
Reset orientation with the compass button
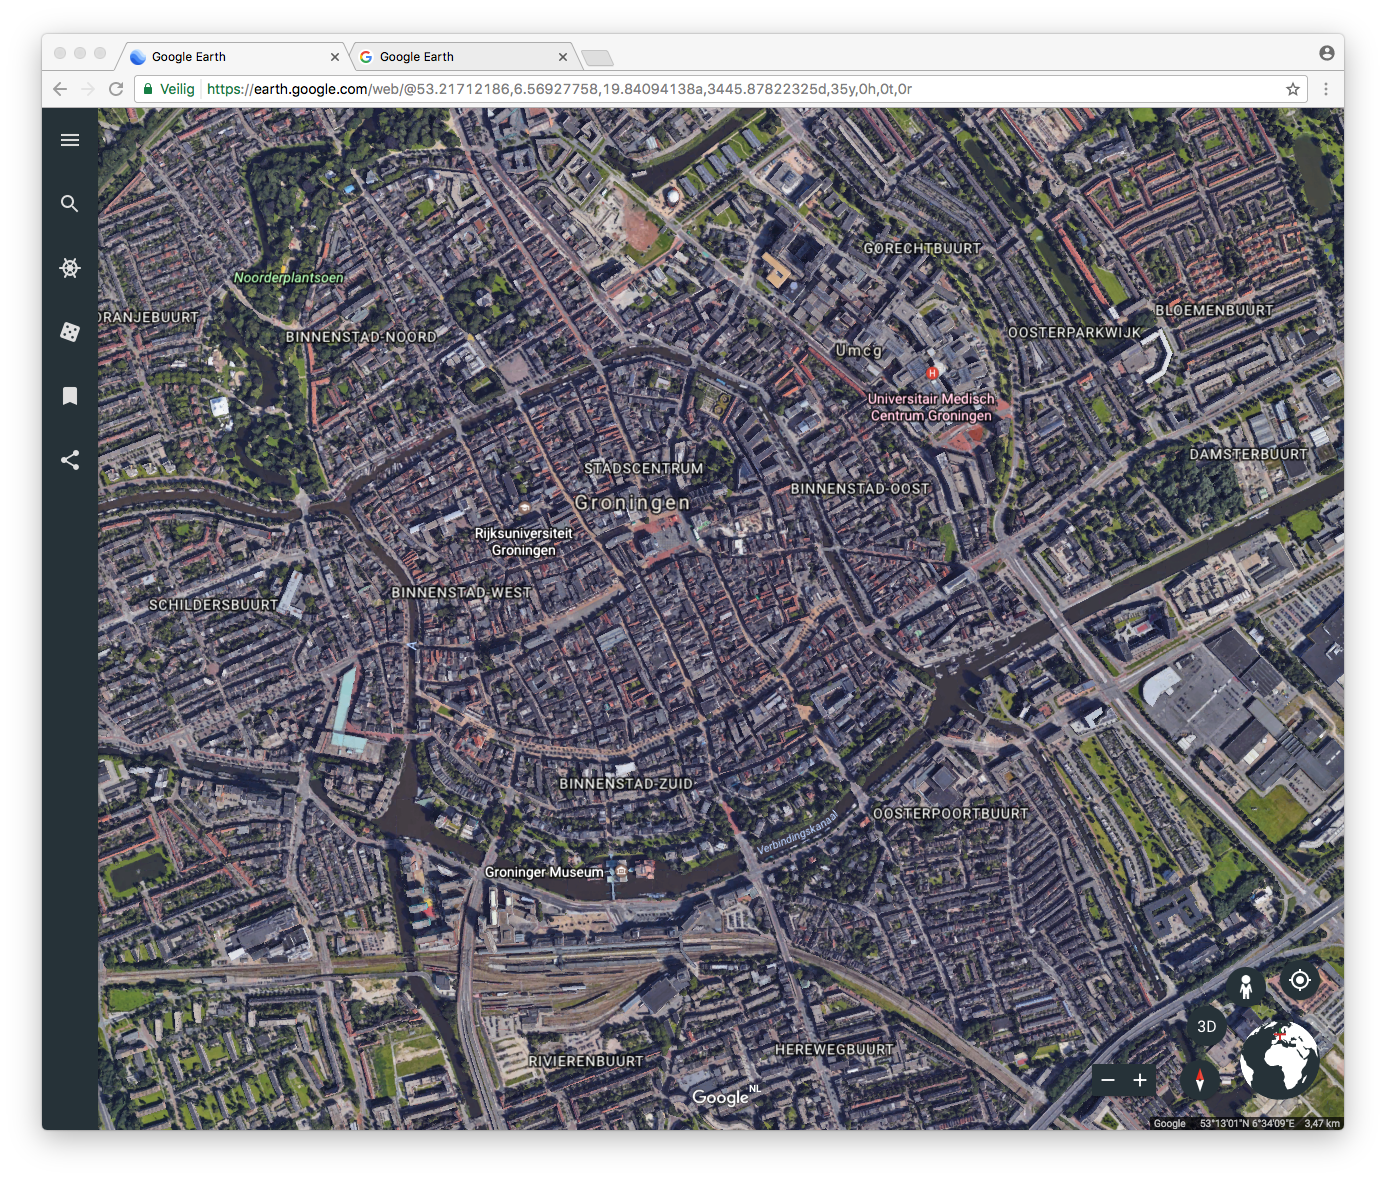pyautogui.click(x=1199, y=1080)
